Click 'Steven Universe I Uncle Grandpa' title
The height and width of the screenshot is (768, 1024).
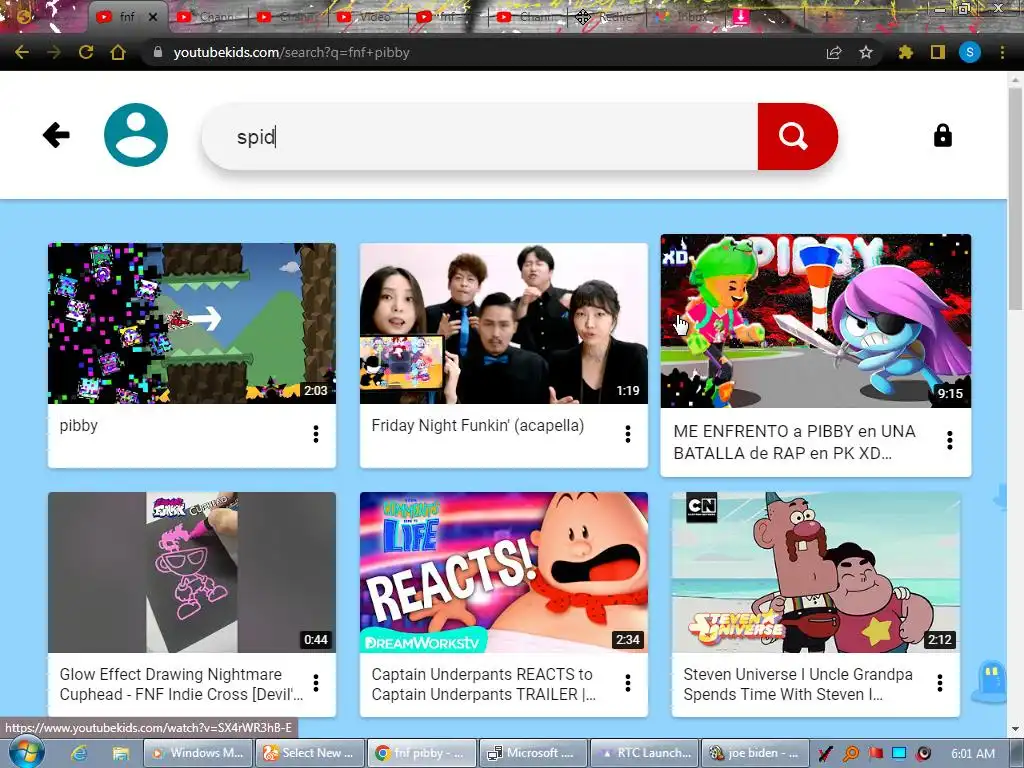tap(797, 684)
